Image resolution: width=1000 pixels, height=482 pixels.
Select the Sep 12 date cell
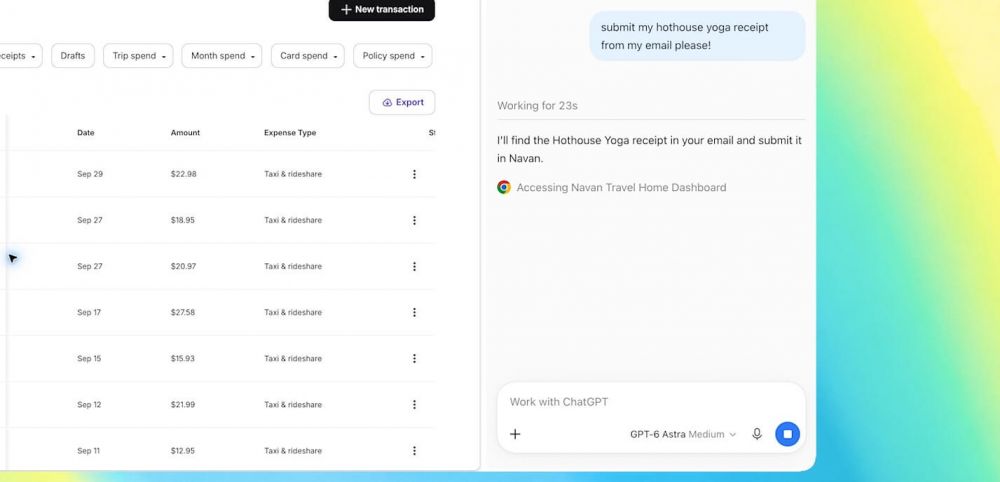pyautogui.click(x=89, y=404)
